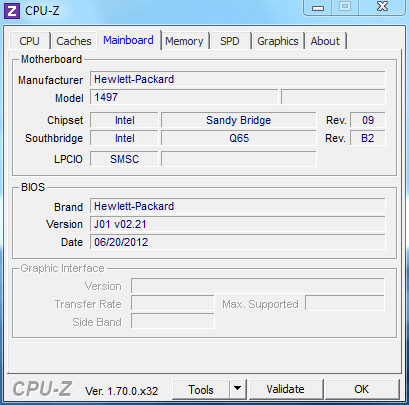The width and height of the screenshot is (409, 405).
Task: Click the empty Side Band field
Action: 173,322
